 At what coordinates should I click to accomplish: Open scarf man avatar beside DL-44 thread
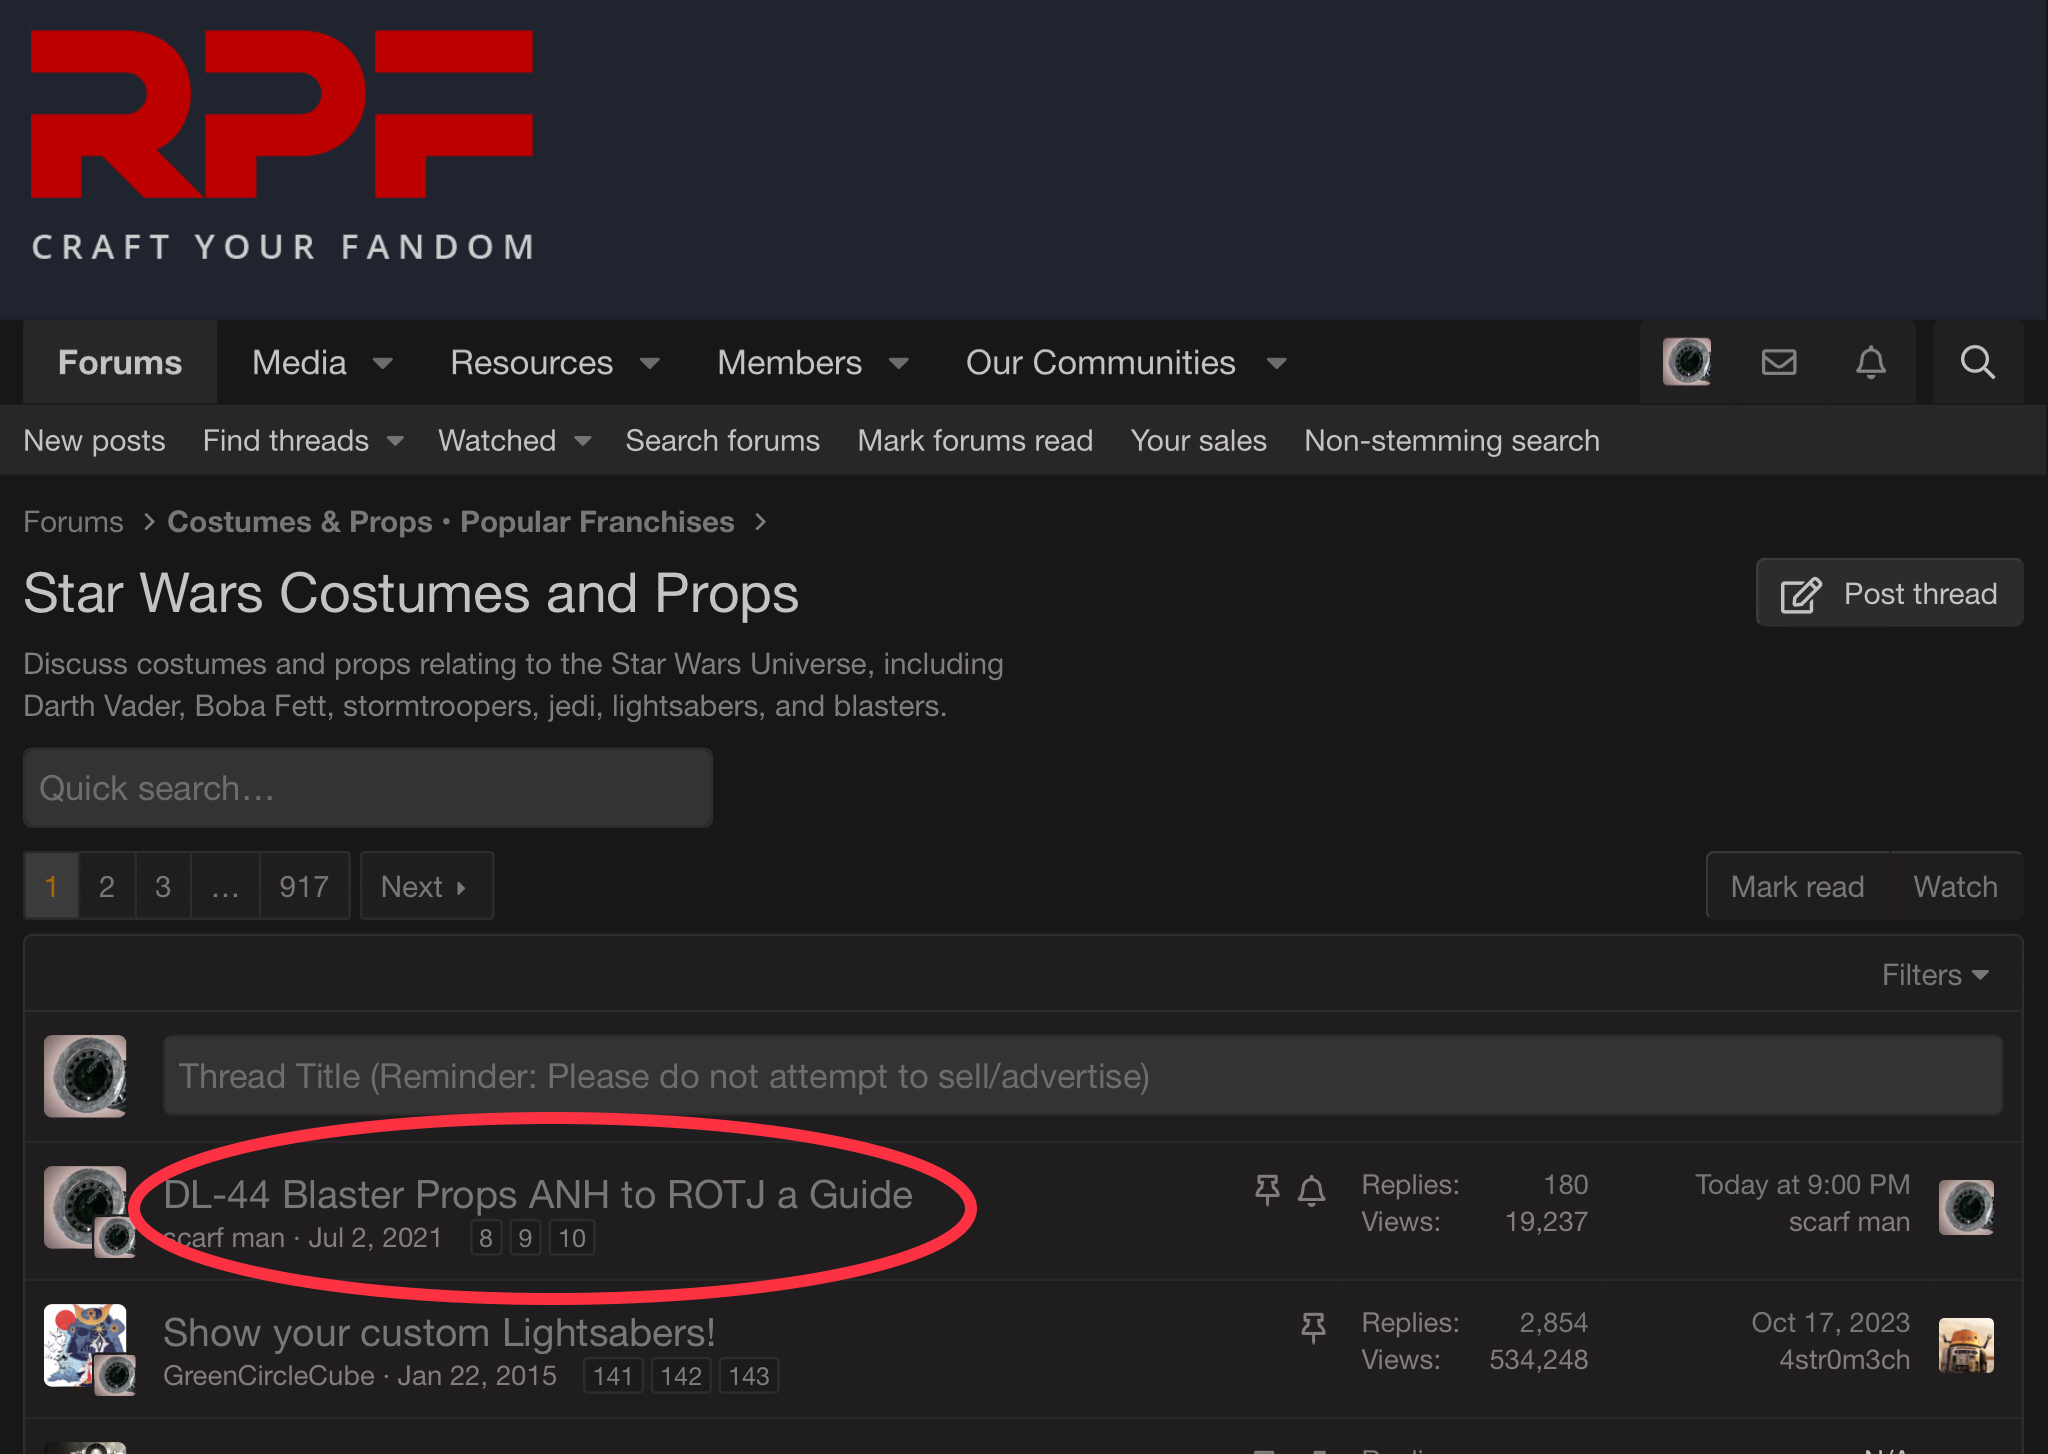pos(85,1207)
